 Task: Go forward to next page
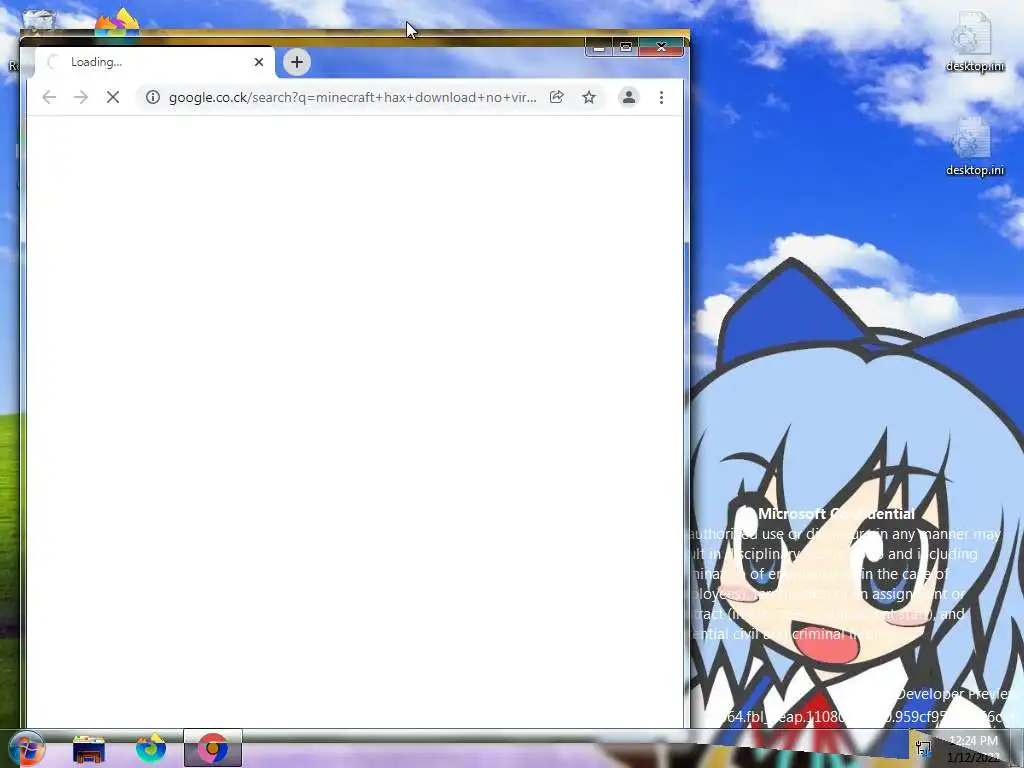click(x=81, y=97)
